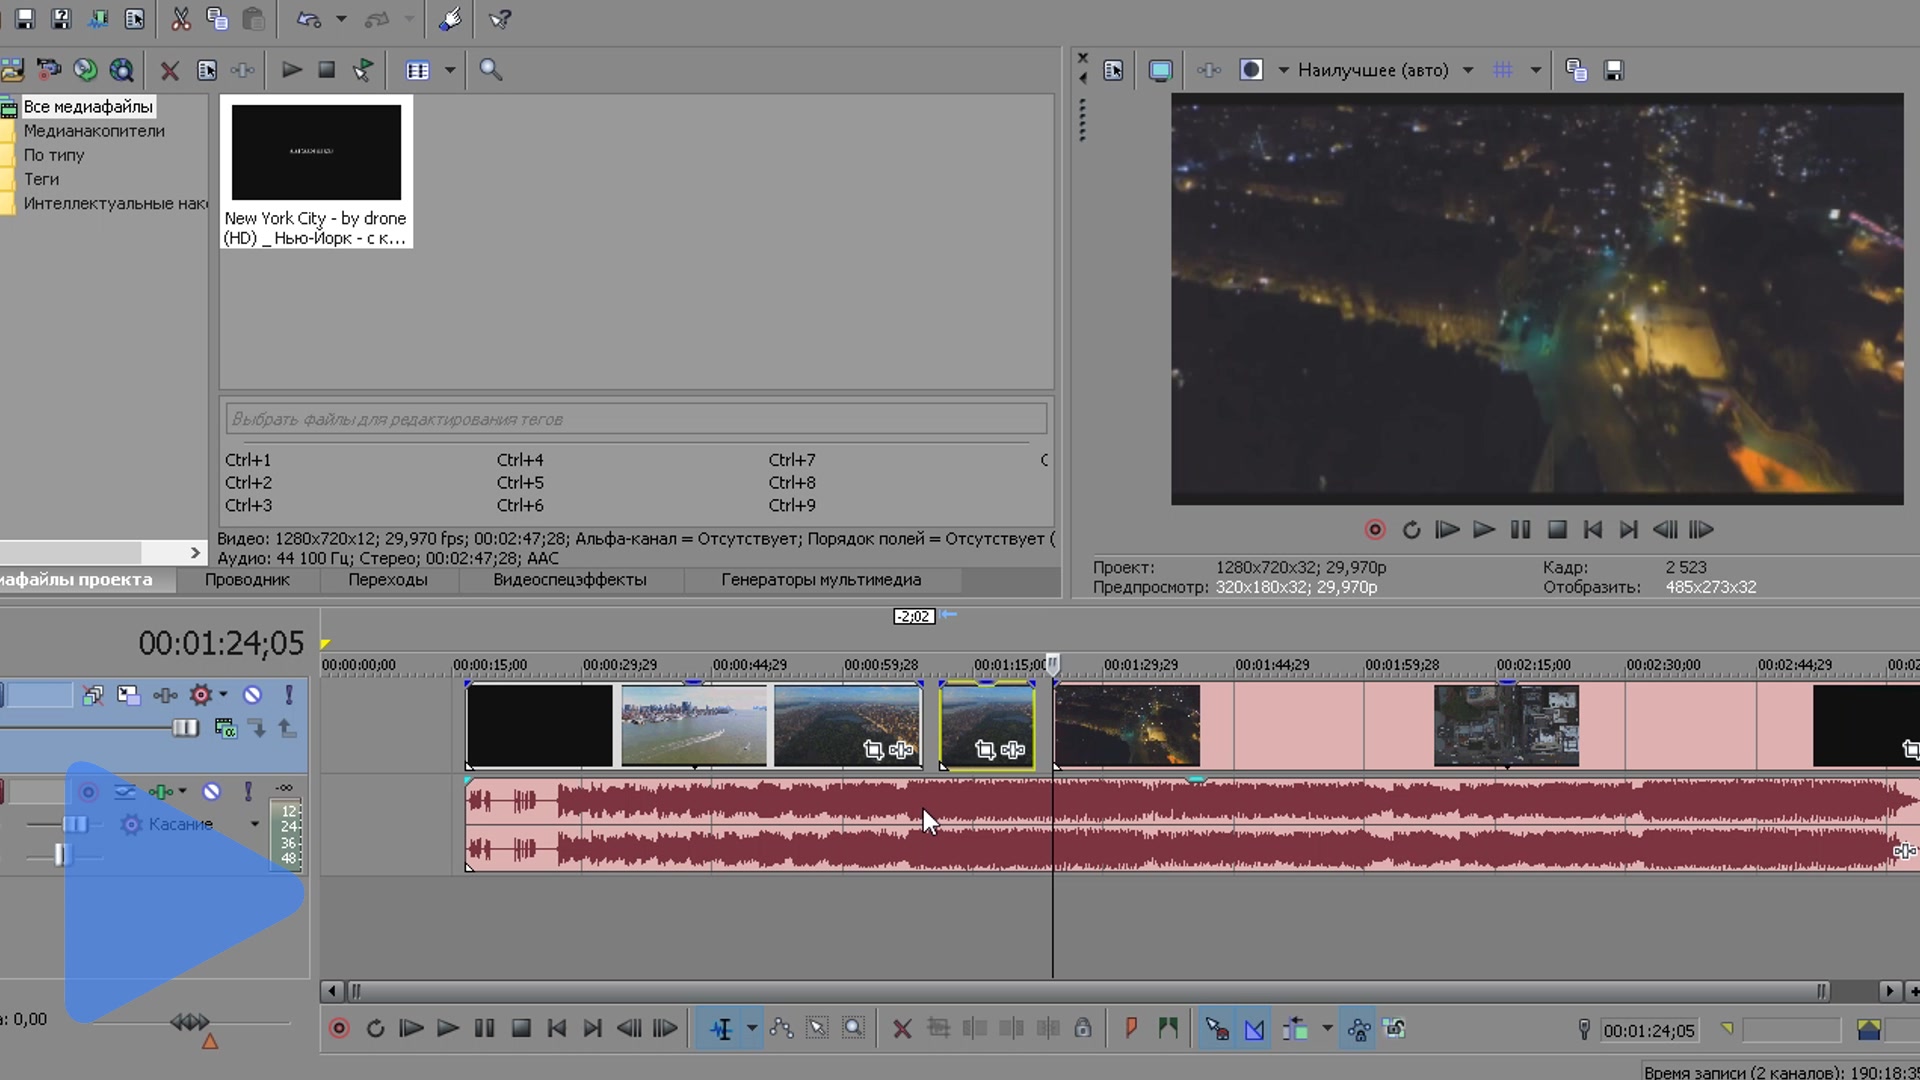Open video track automation settings dropdown arrow
The height and width of the screenshot is (1080, 1920).
223,695
